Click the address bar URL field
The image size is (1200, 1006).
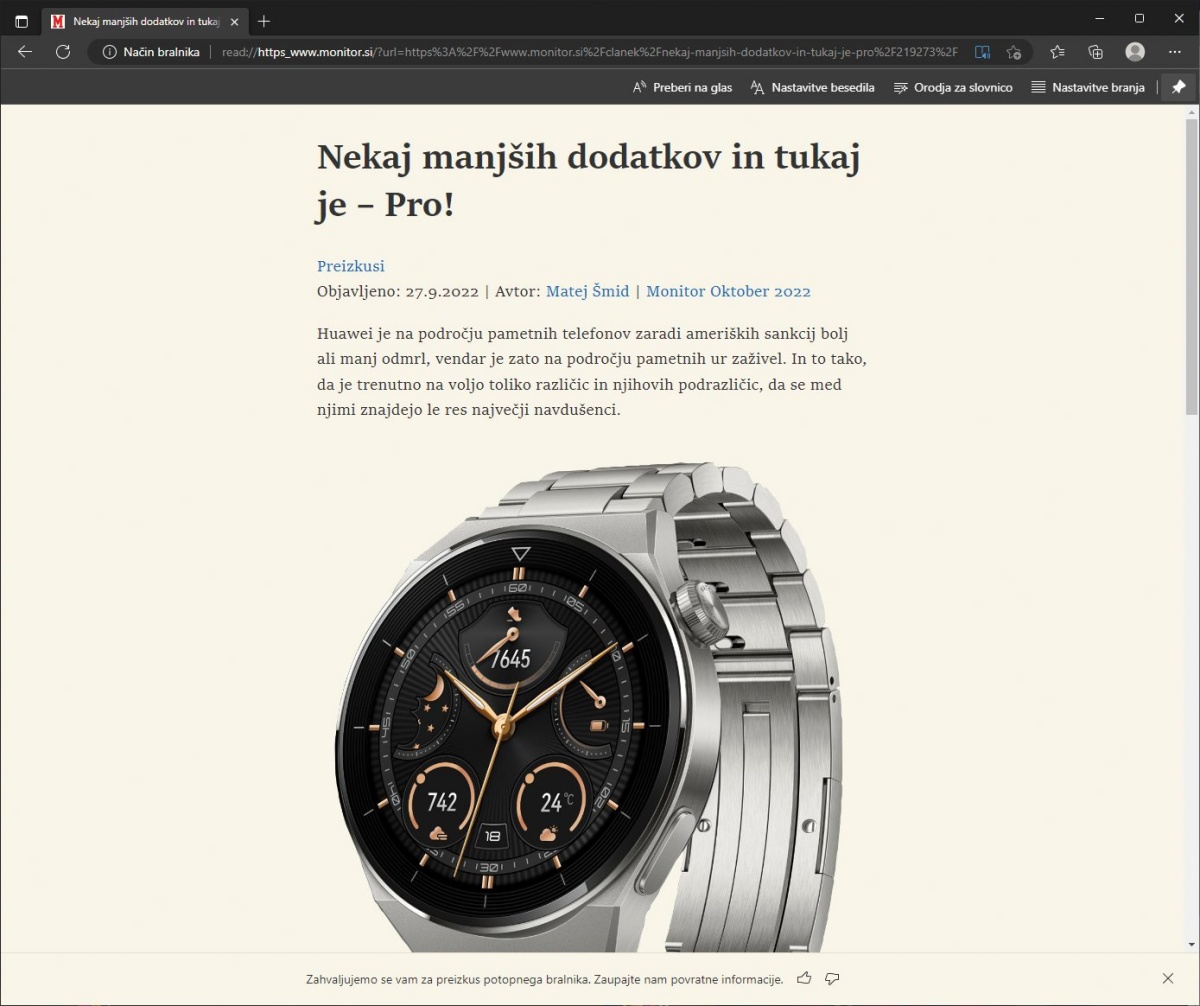590,52
